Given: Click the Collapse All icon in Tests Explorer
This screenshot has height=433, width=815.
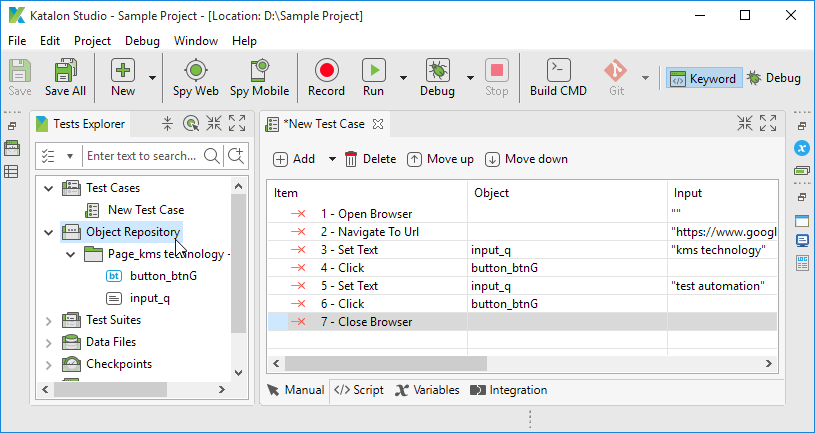Looking at the screenshot, I should (167, 124).
